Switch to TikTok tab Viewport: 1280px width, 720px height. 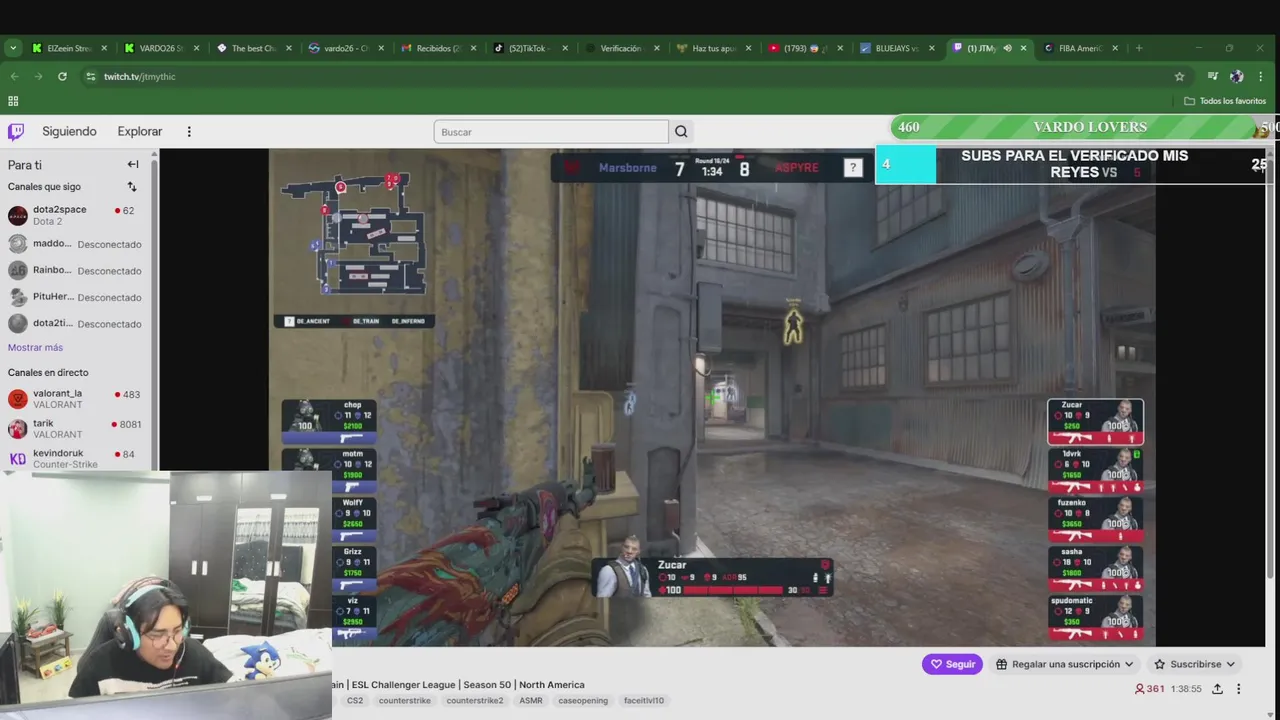coord(531,48)
